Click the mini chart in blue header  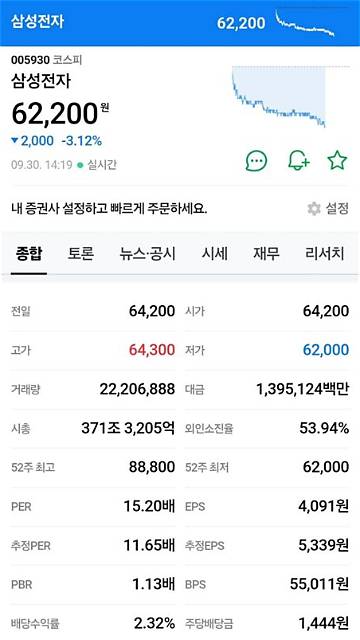click(x=305, y=24)
